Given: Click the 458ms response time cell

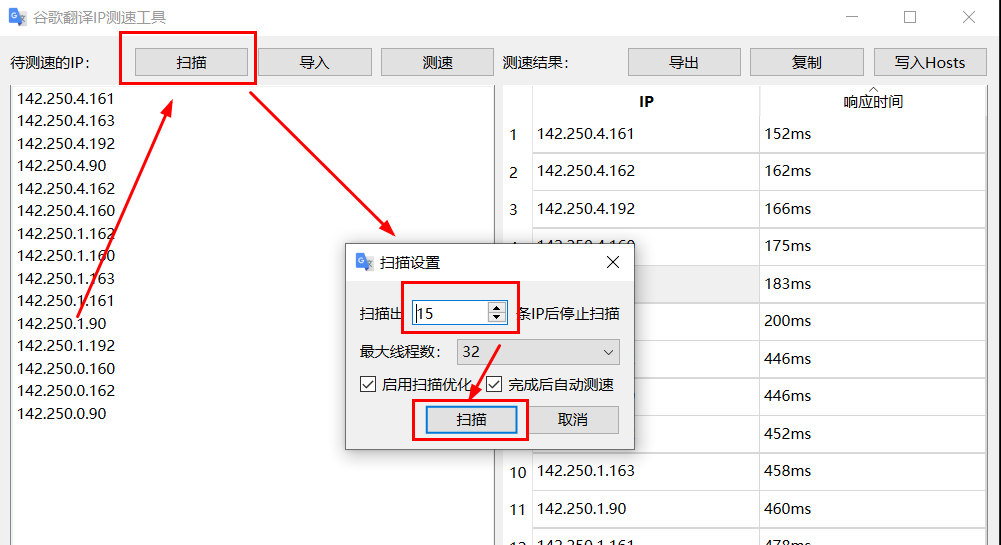Looking at the screenshot, I should (x=873, y=471).
